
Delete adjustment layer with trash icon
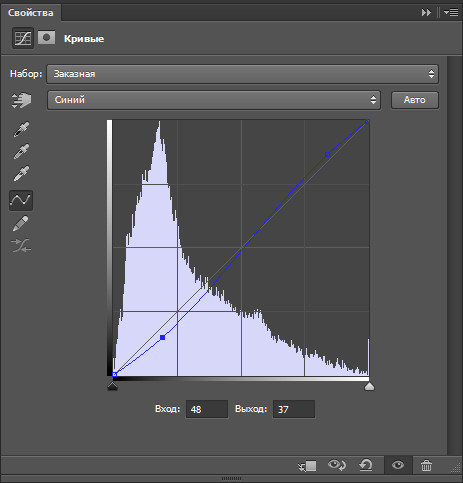(426, 465)
